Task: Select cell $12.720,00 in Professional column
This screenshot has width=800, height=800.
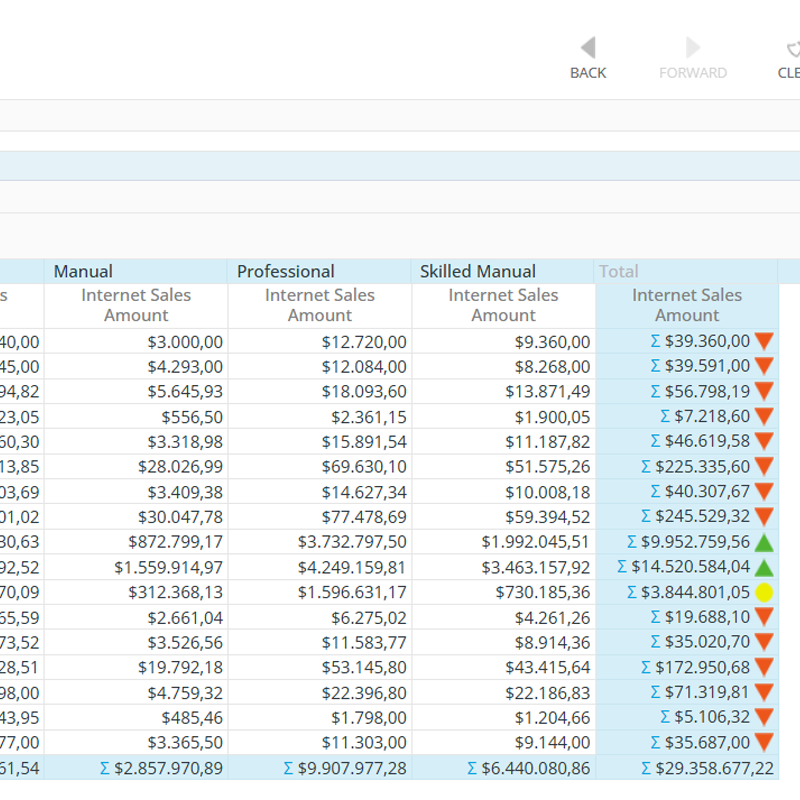Action: (319, 341)
